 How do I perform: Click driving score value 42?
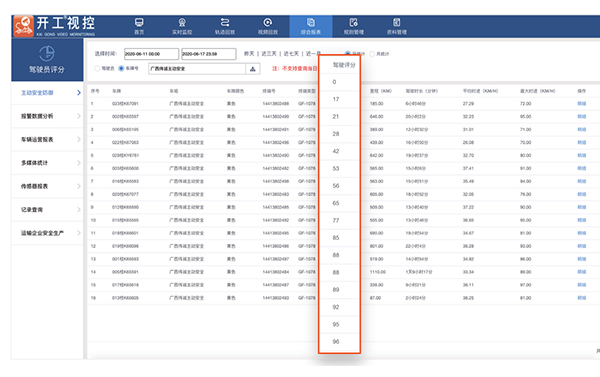(336, 151)
